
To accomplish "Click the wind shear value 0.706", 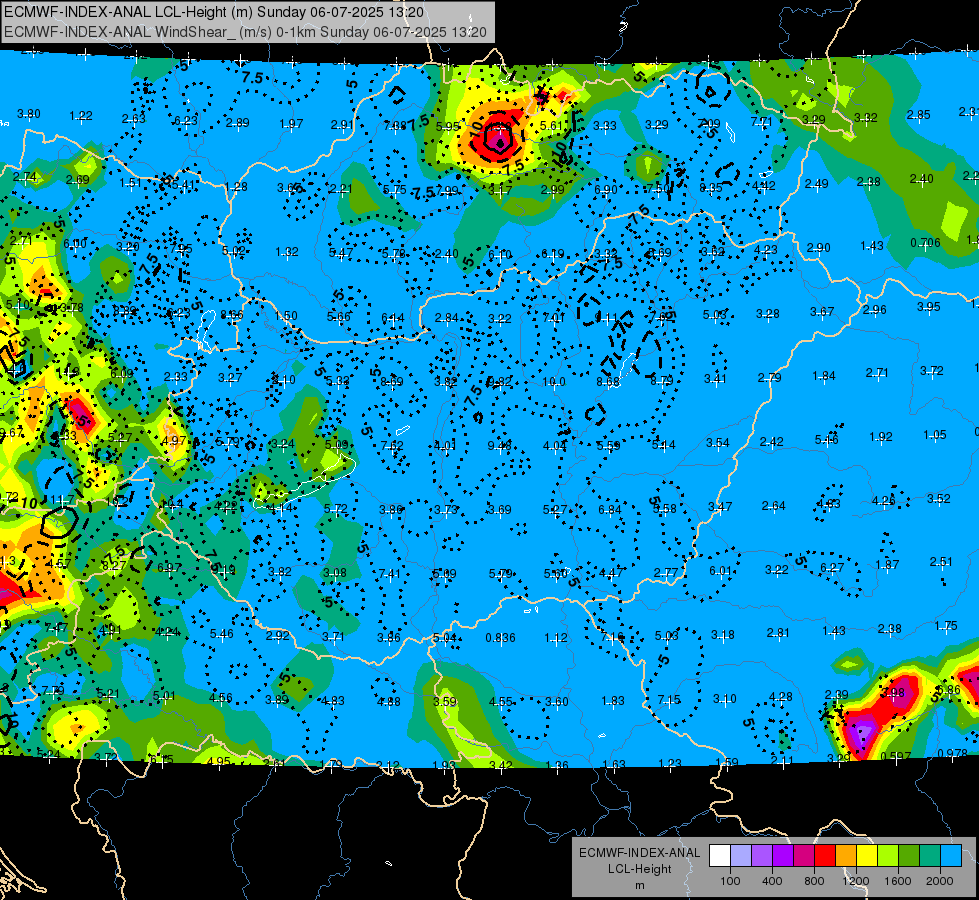I will (x=925, y=242).
